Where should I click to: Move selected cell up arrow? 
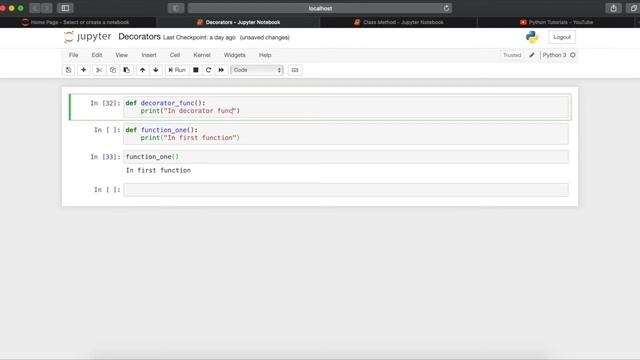pos(142,70)
